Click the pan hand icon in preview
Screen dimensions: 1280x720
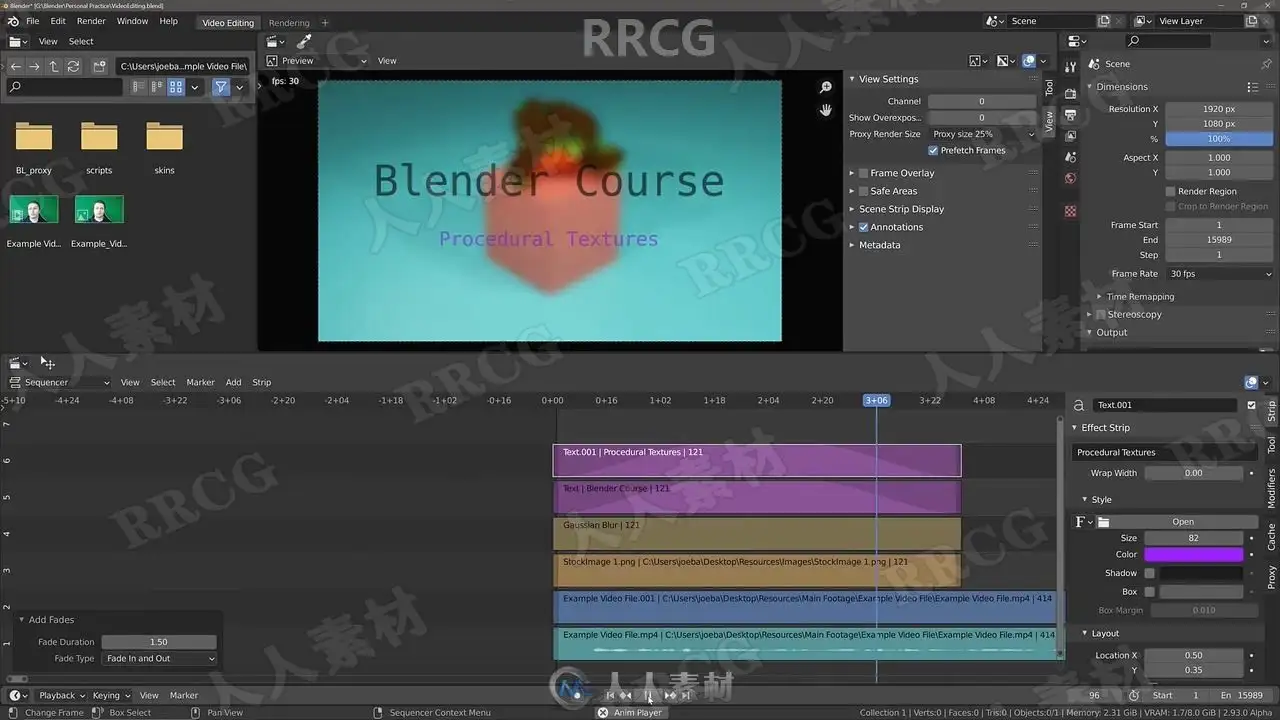[826, 110]
